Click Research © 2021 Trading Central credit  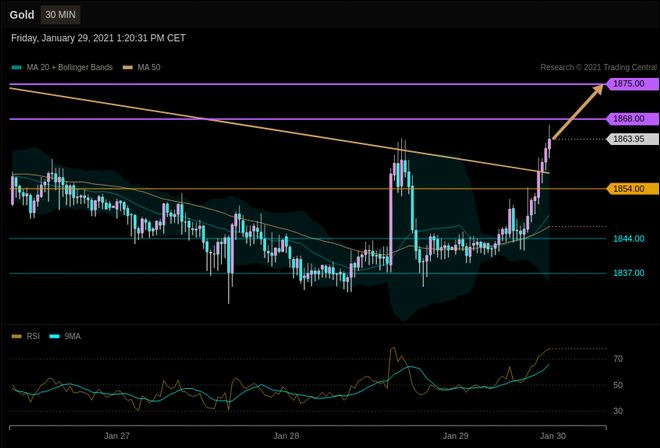pos(599,67)
